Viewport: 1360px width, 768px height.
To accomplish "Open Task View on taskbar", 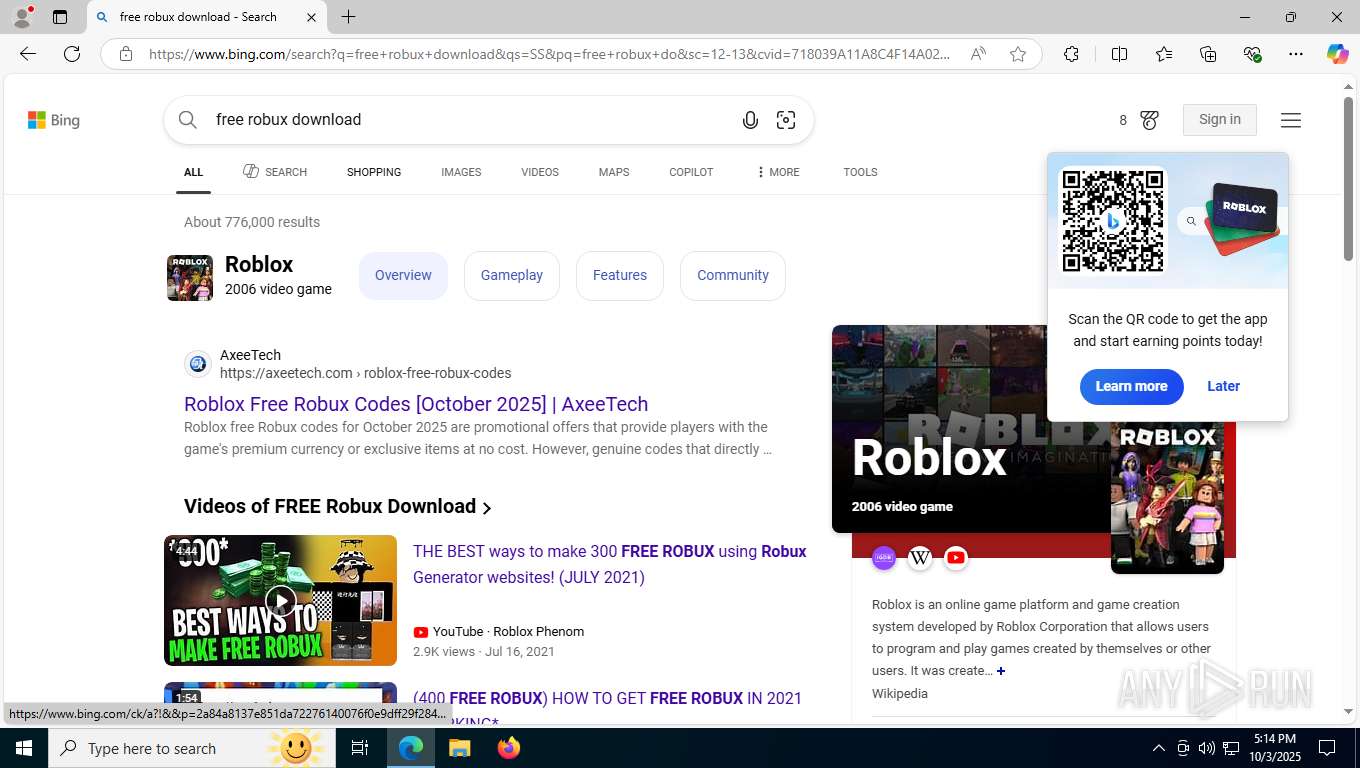I will point(360,748).
